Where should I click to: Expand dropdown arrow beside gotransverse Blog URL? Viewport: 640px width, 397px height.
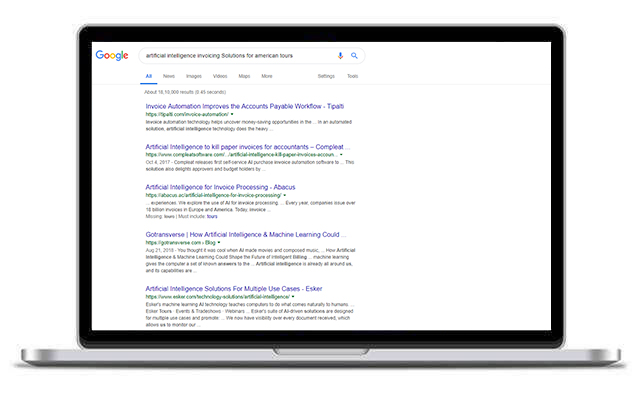219,242
